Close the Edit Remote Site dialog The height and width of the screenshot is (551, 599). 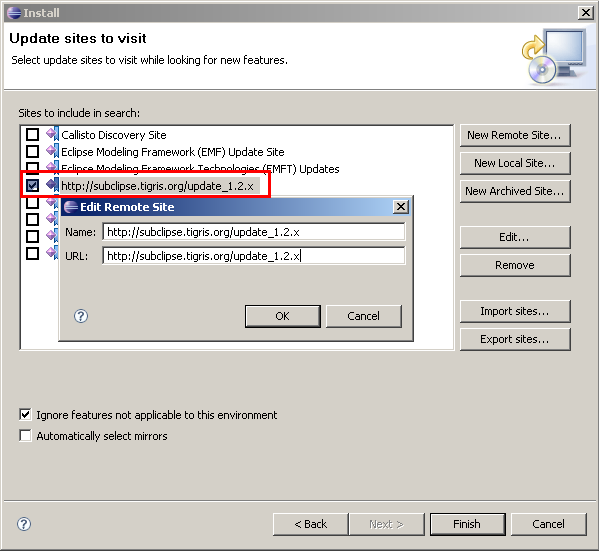tap(401, 207)
